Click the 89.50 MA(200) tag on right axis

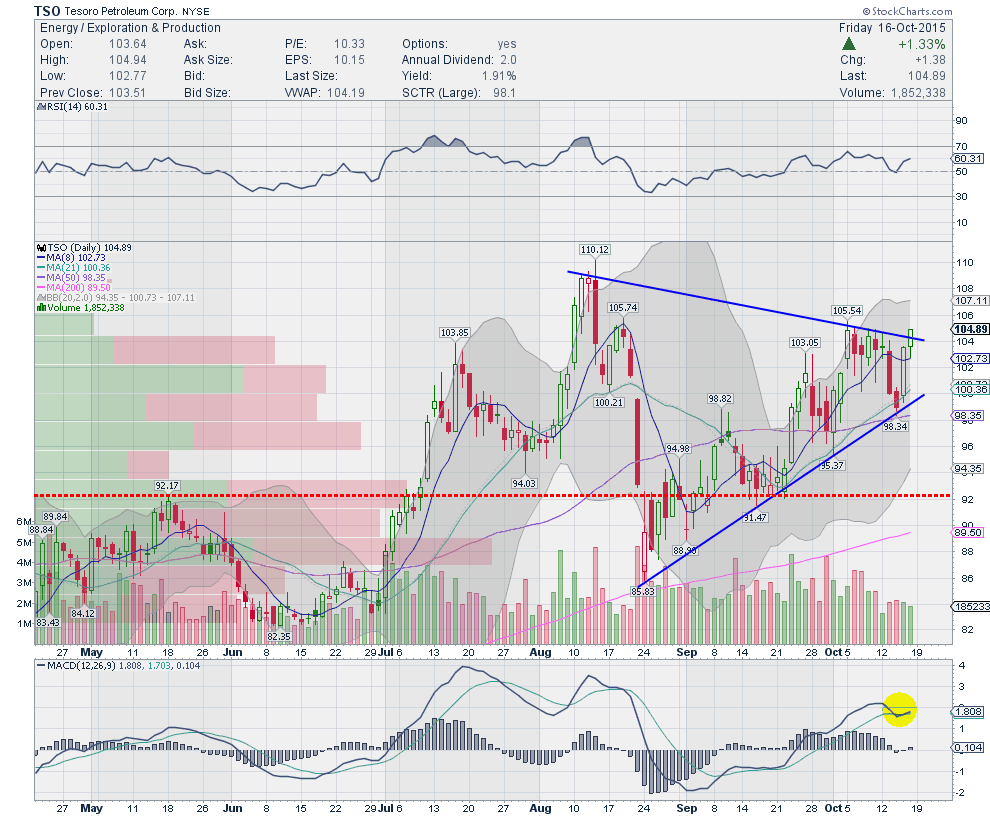point(968,532)
